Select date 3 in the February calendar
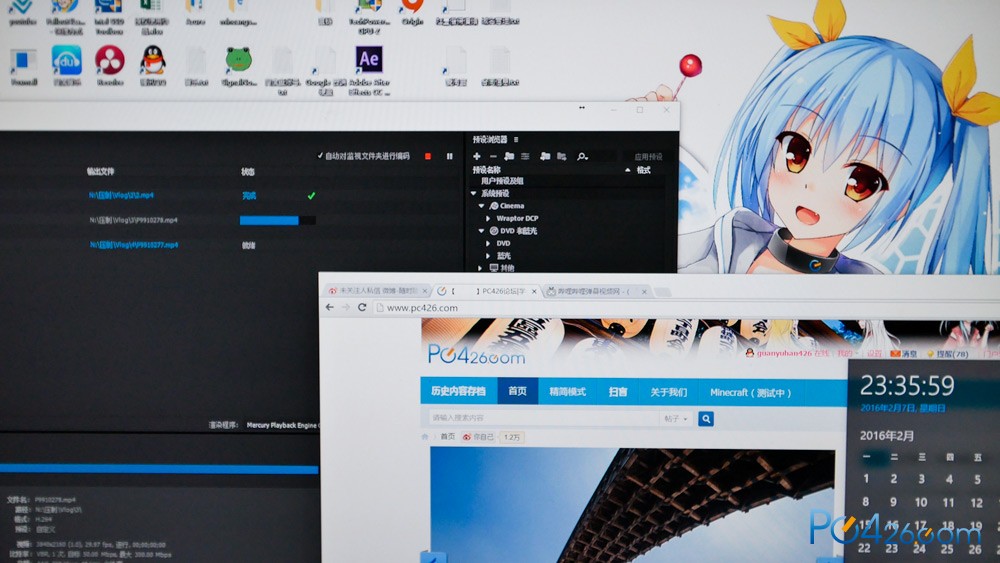Image resolution: width=1000 pixels, height=563 pixels. [921, 479]
